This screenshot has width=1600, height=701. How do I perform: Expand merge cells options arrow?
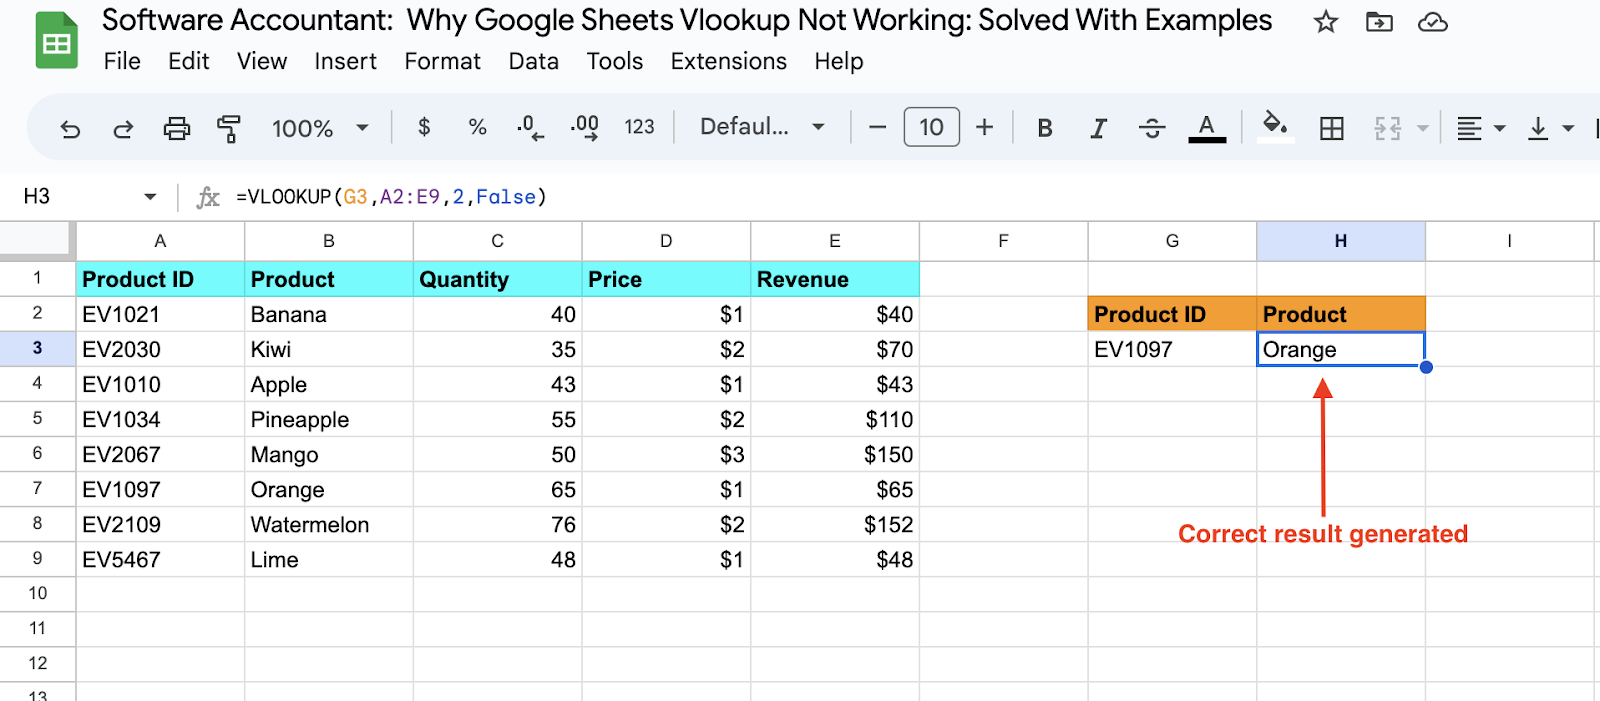(x=1422, y=128)
